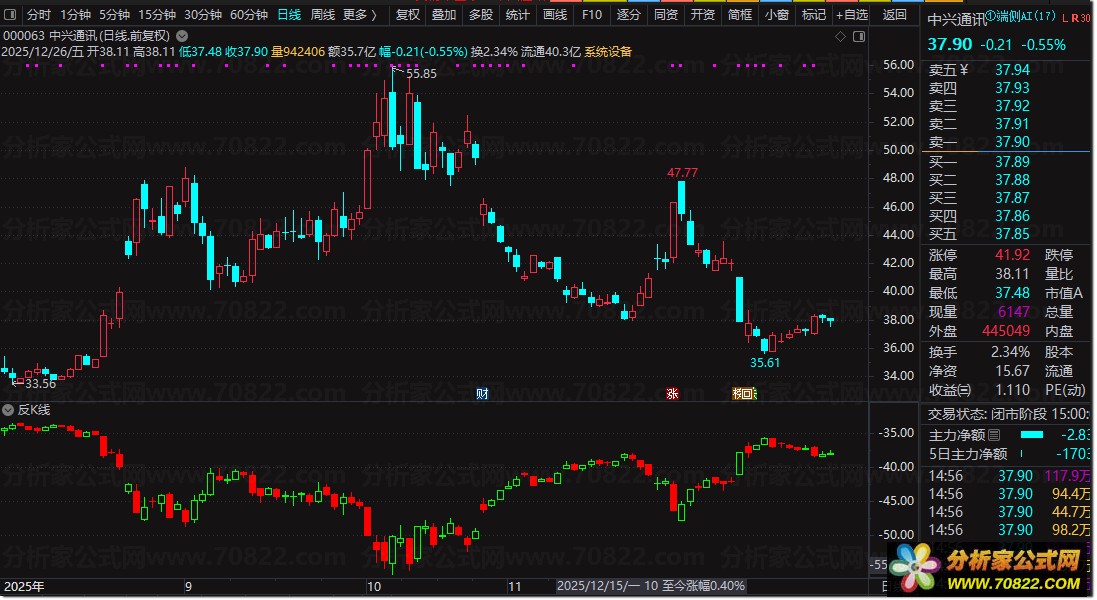Click the 现量 6147 value
This screenshot has width=1097, height=600.
click(x=1014, y=312)
